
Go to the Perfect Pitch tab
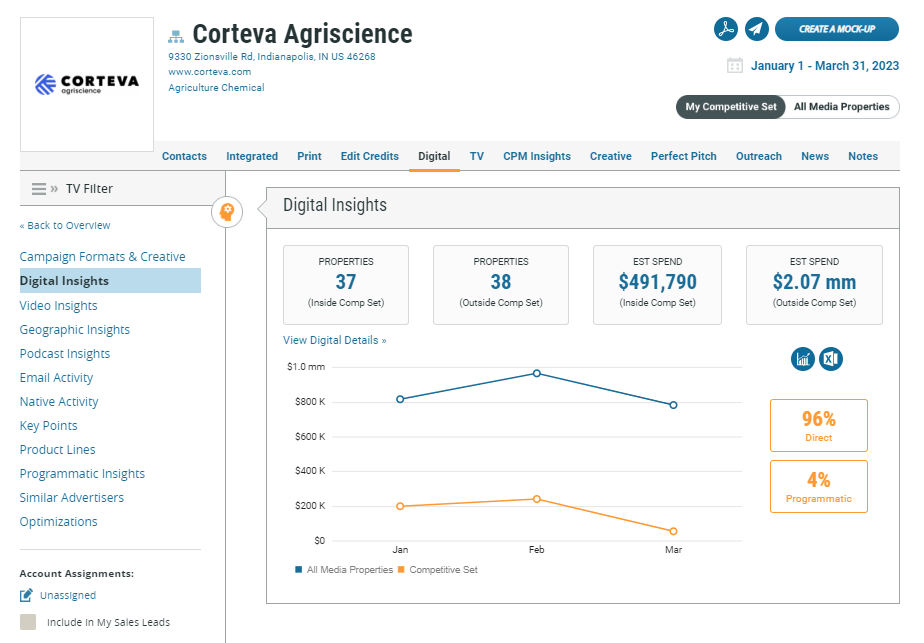click(684, 156)
